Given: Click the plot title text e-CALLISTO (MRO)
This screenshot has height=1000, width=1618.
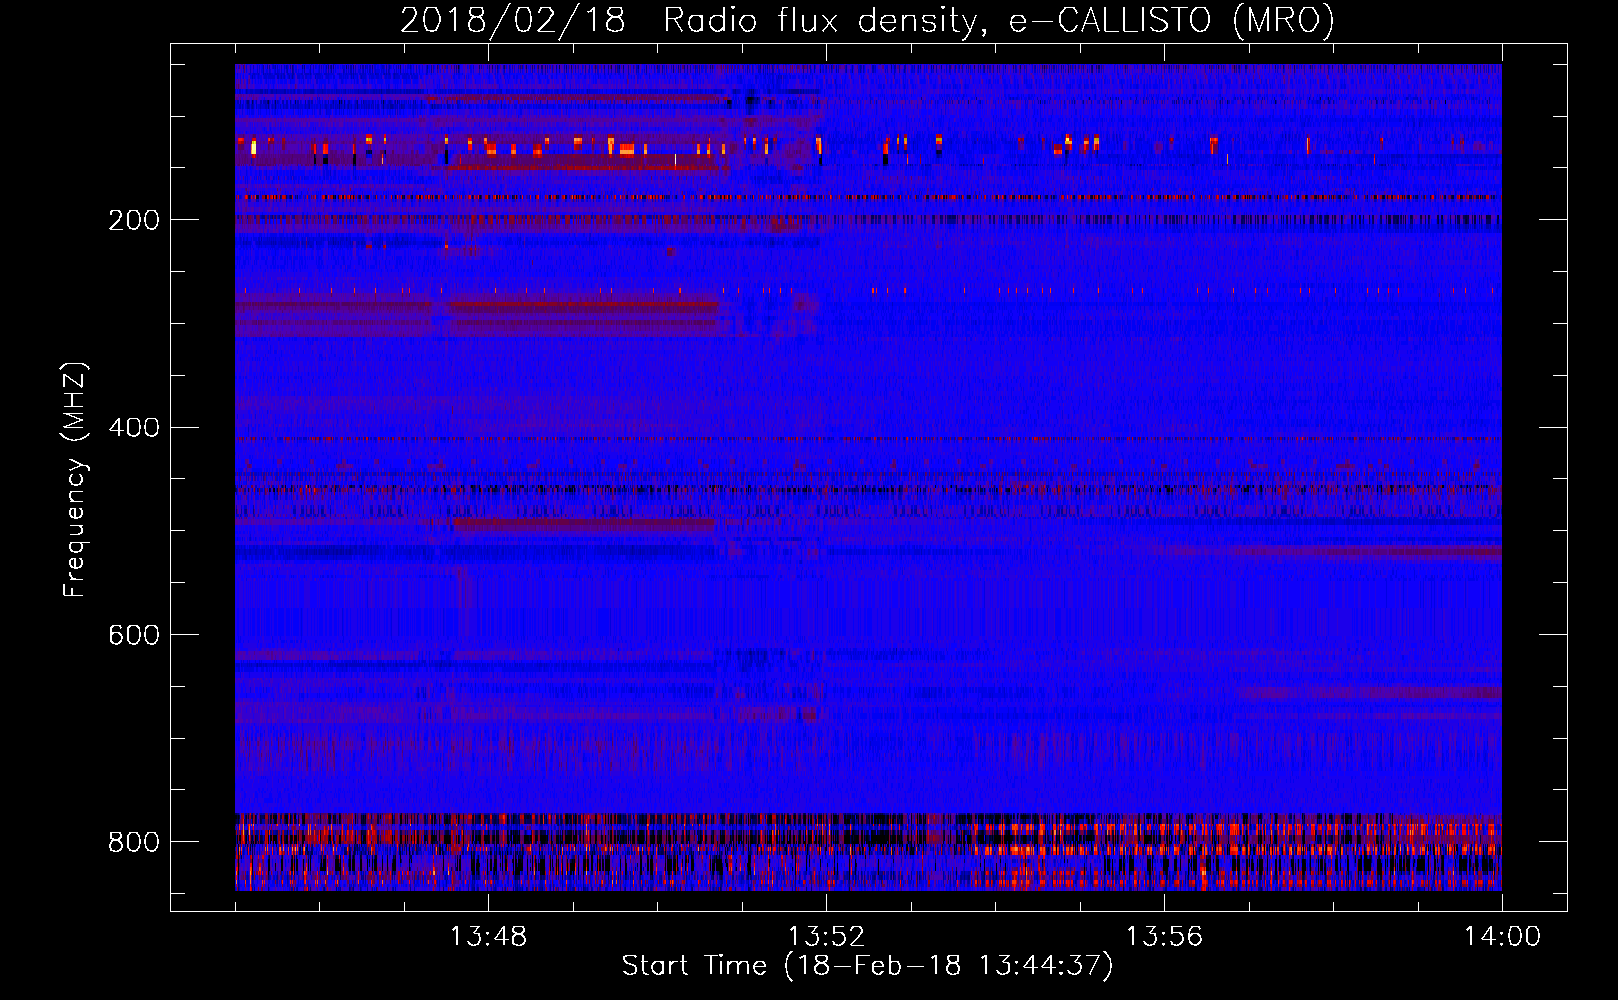Looking at the screenshot, I should click(1171, 21).
